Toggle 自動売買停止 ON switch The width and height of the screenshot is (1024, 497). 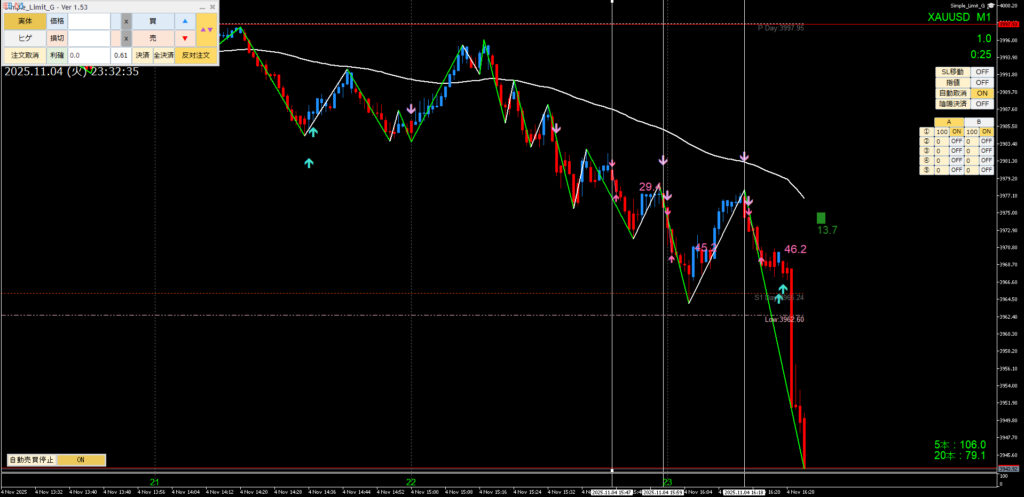81,460
